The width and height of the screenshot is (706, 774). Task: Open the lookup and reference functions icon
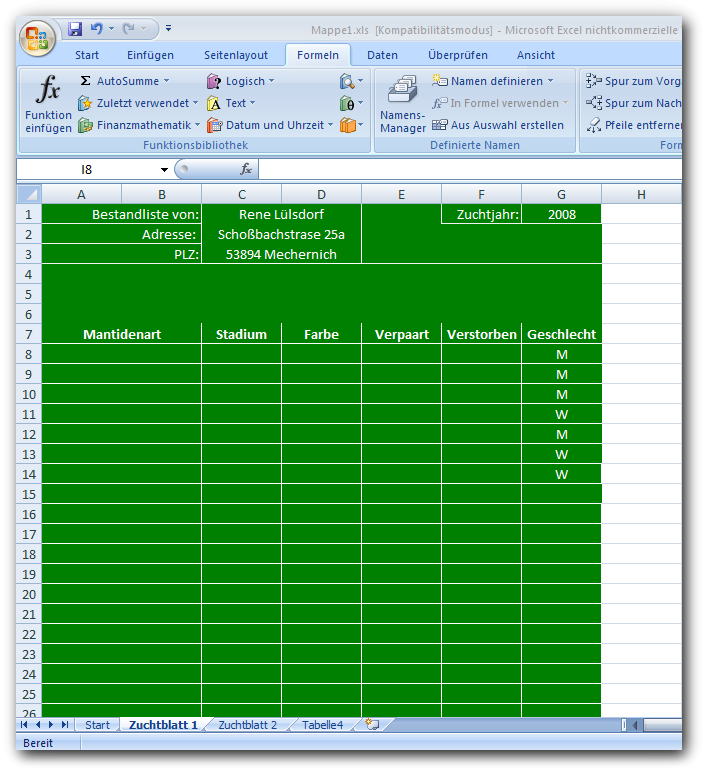point(351,81)
